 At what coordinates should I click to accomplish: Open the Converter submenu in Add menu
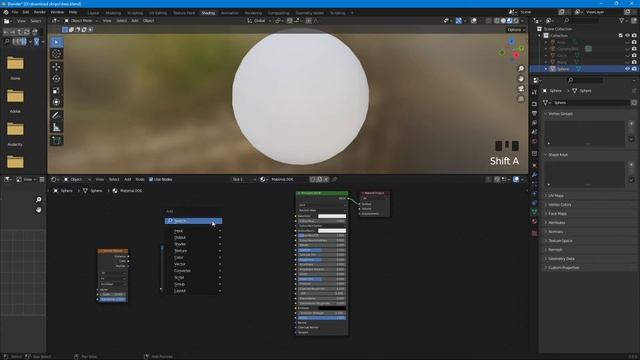click(x=193, y=271)
